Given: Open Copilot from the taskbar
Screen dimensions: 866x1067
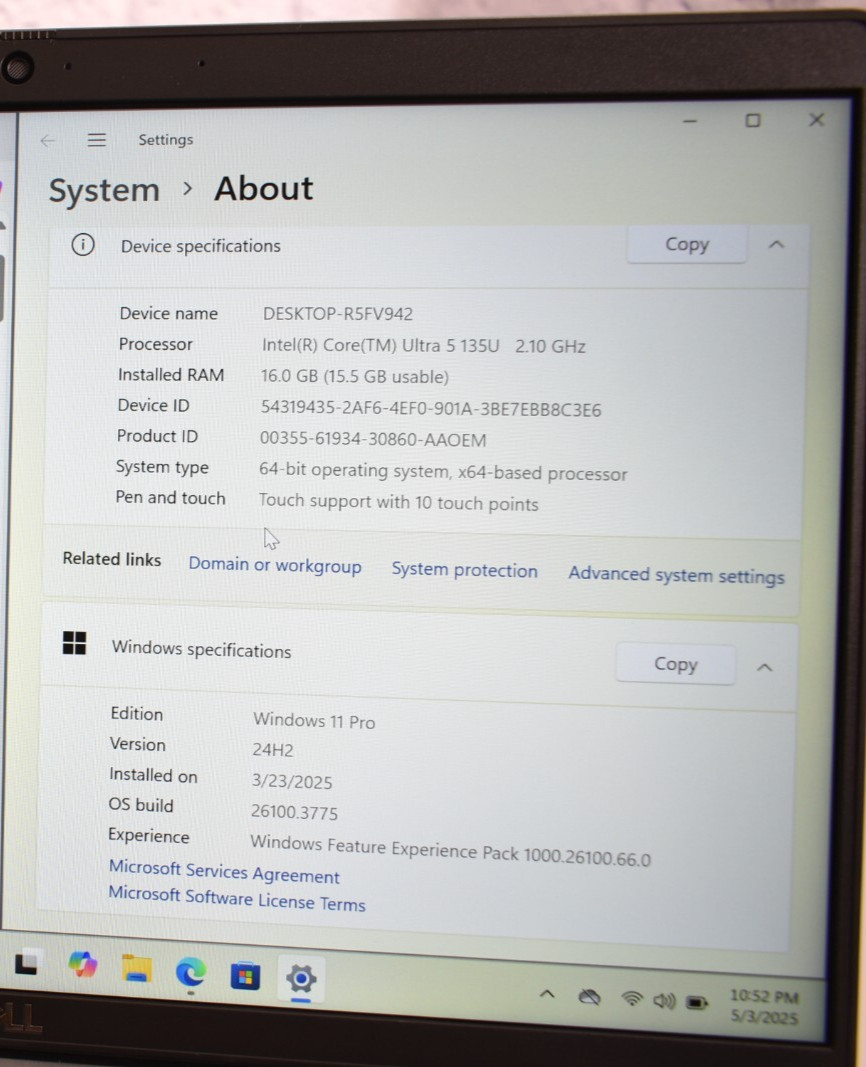Looking at the screenshot, I should pos(83,964).
